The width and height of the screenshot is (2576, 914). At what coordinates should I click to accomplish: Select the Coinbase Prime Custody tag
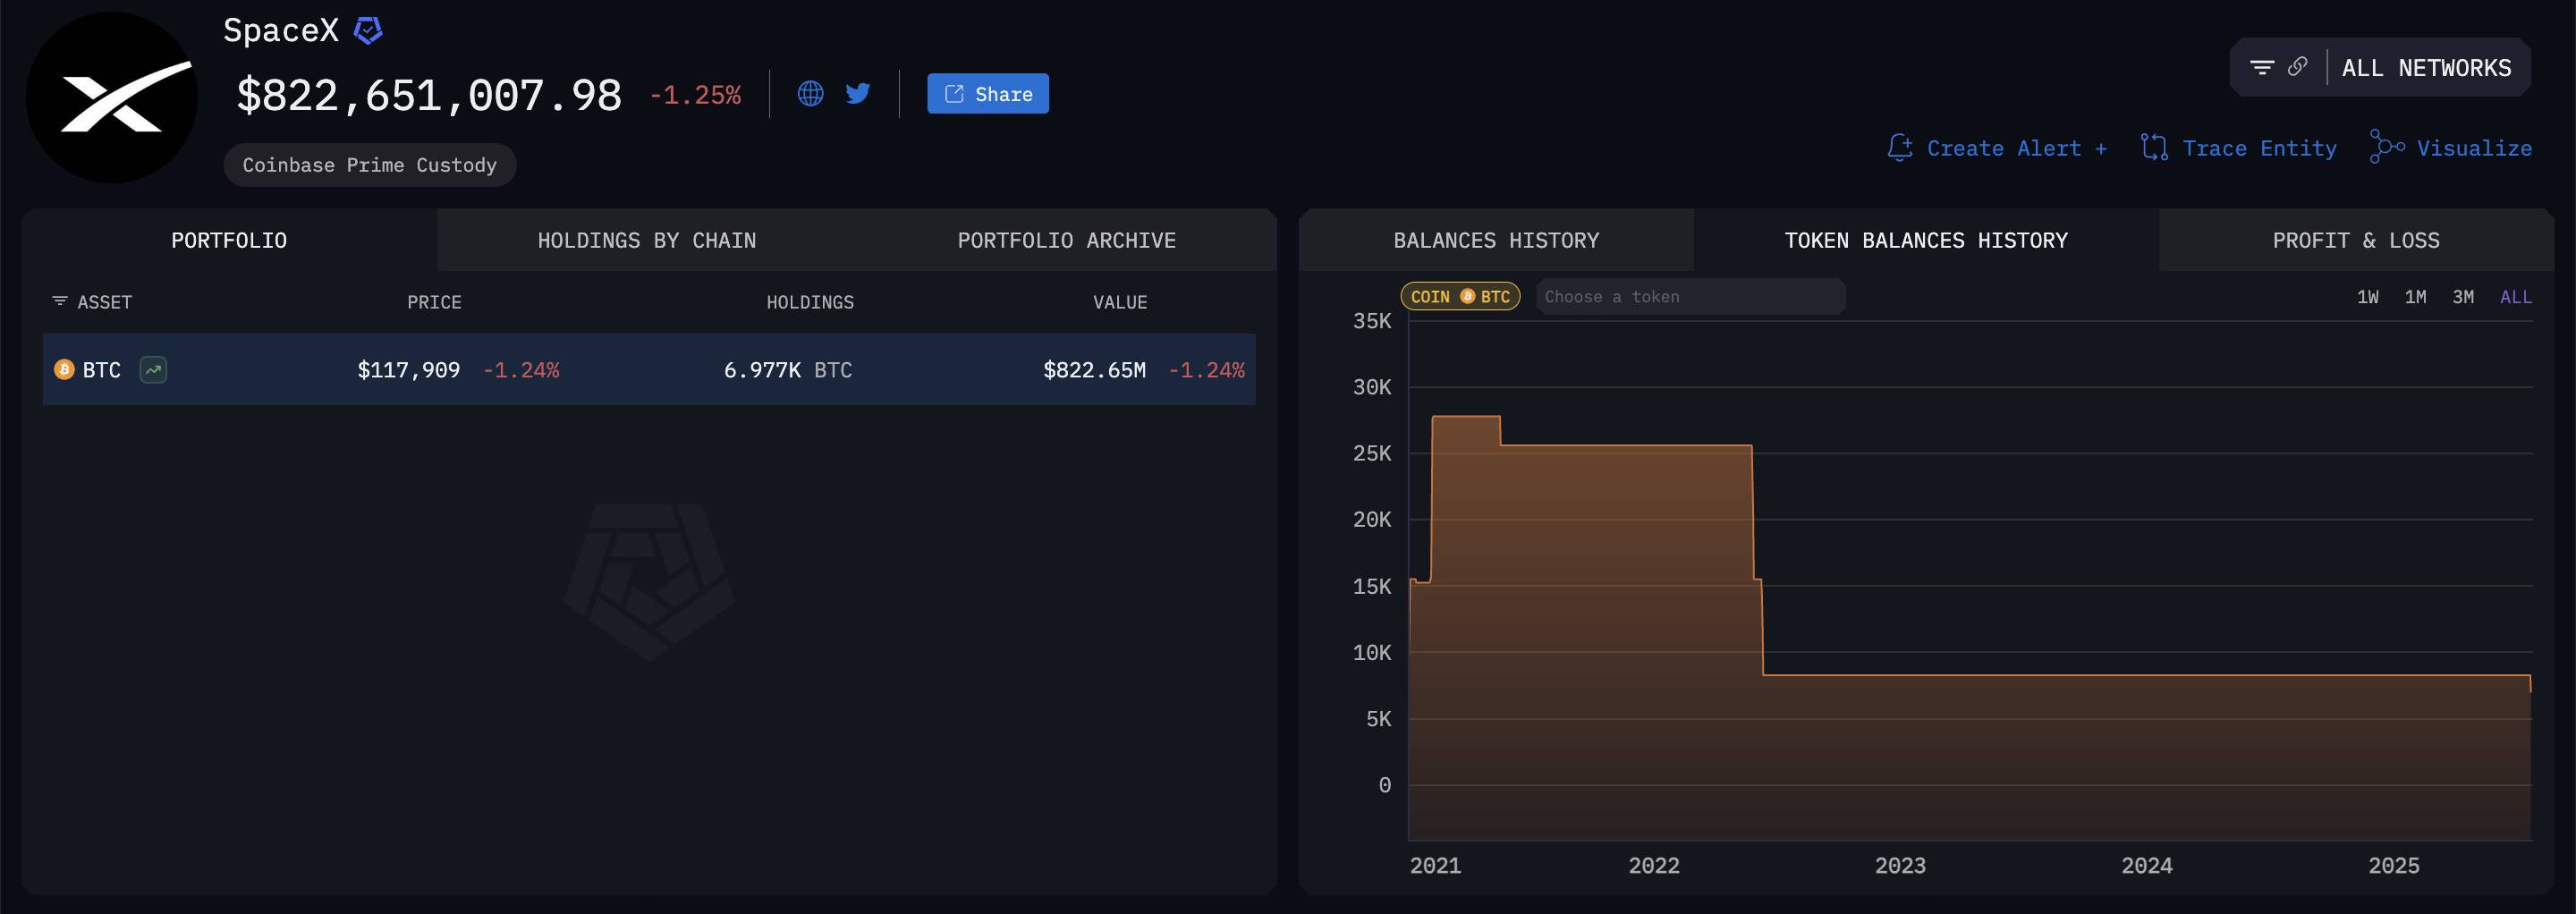click(x=369, y=165)
